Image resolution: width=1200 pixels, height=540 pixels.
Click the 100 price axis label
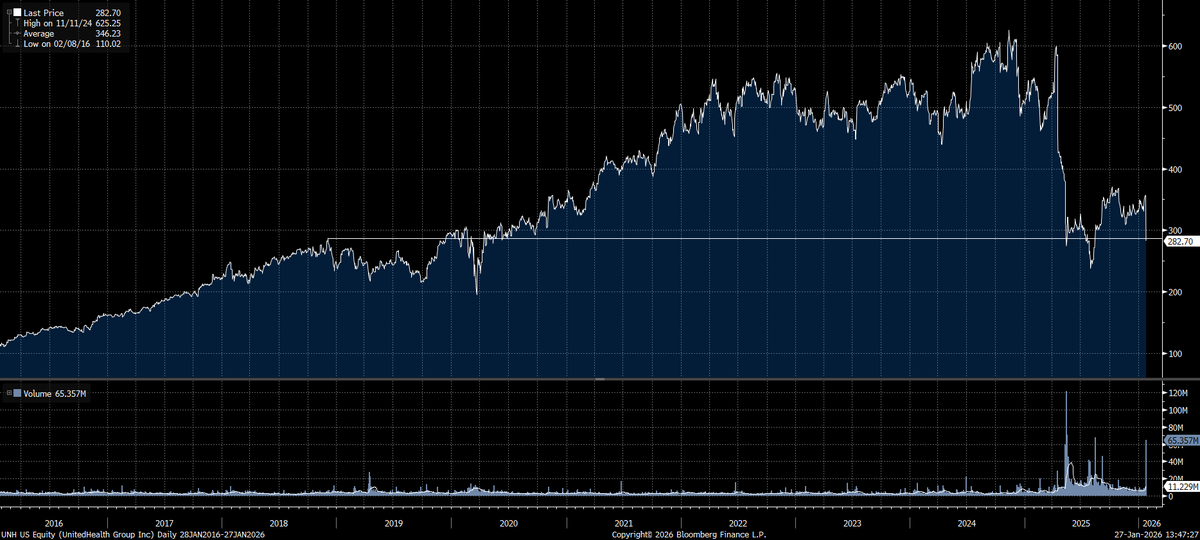pyautogui.click(x=1174, y=353)
